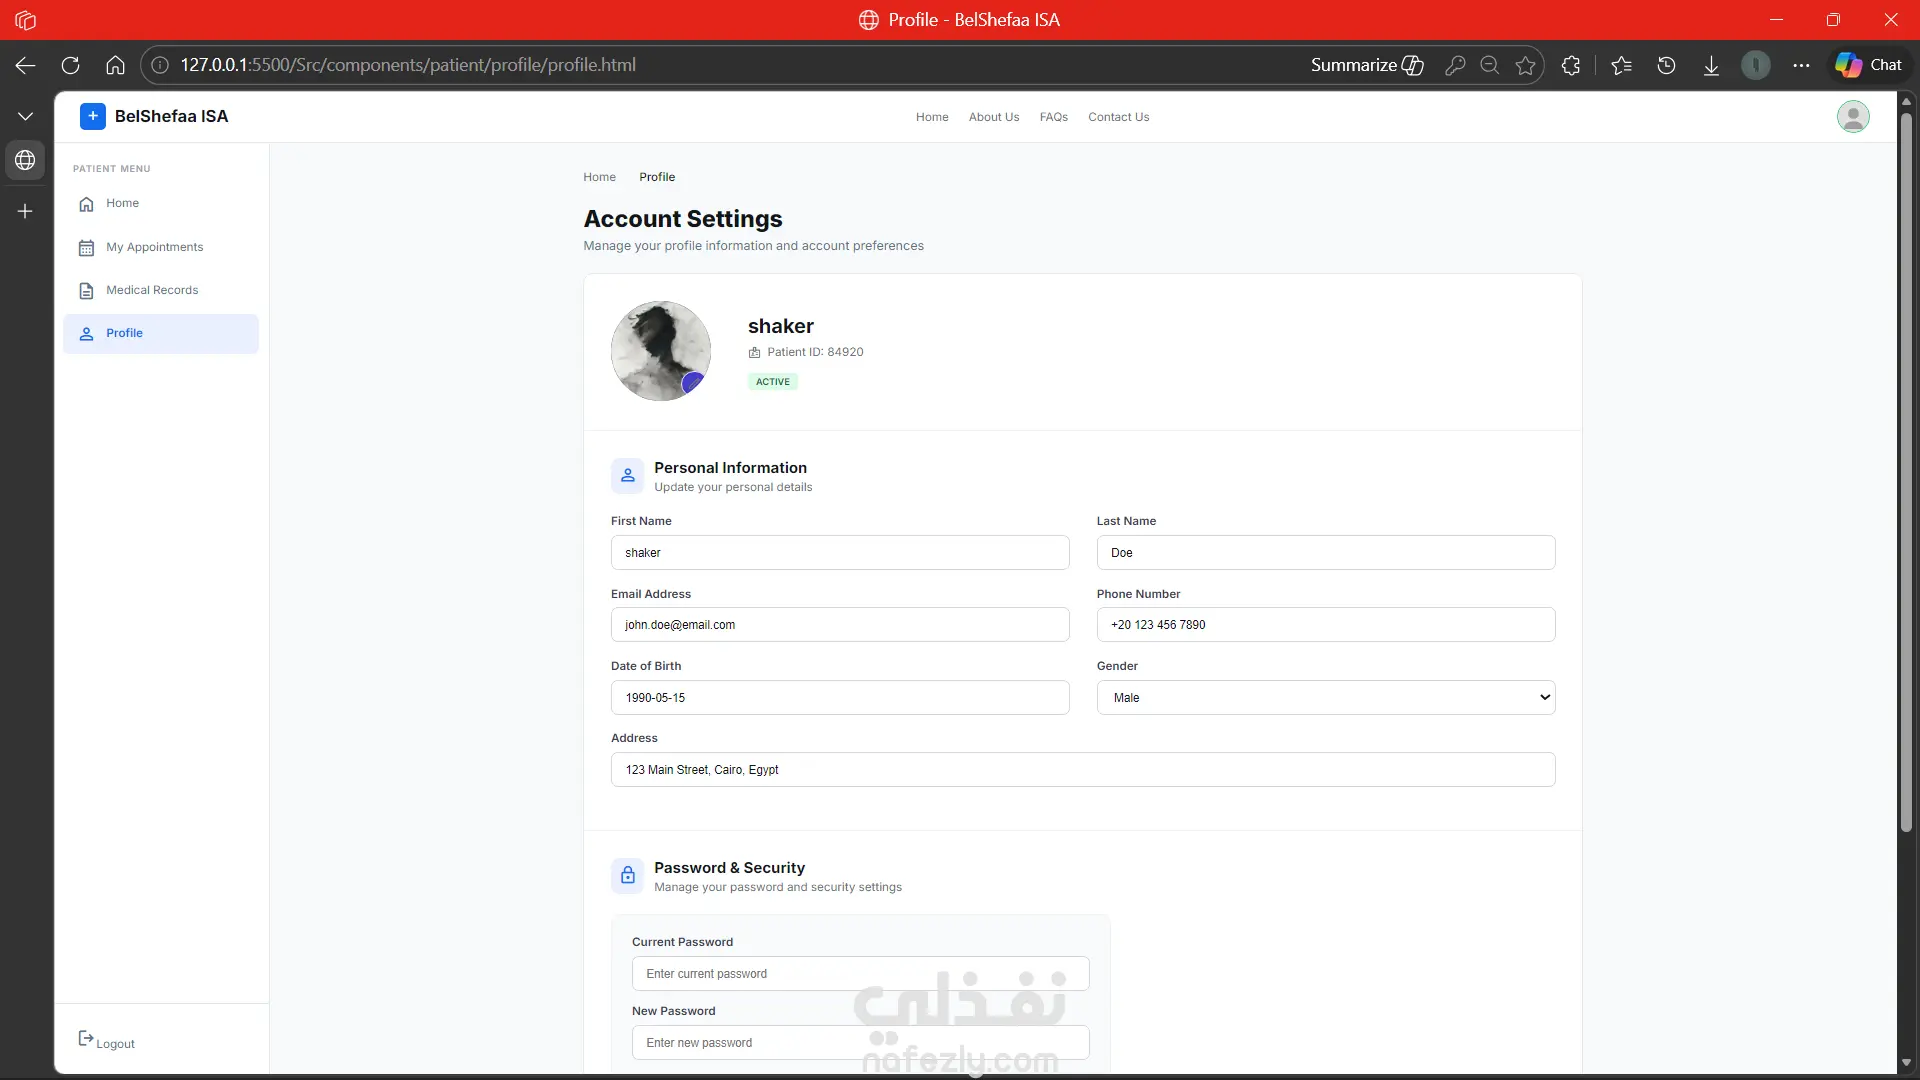Open the Copilot Chat button
Viewport: 1920px width, 1080px height.
1868,65
